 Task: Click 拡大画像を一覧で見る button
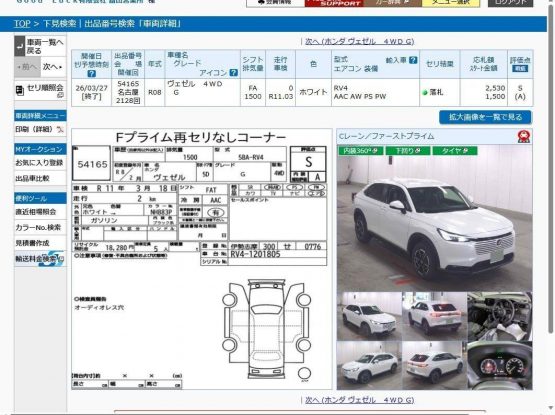pos(485,117)
